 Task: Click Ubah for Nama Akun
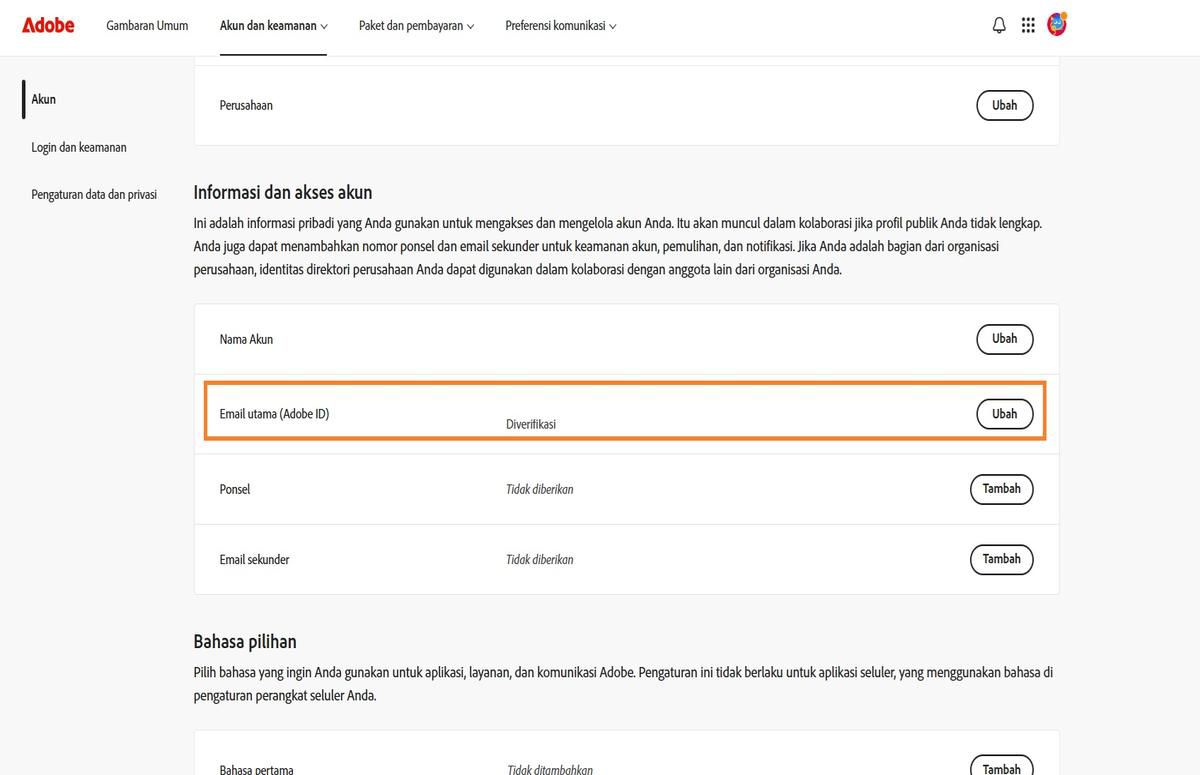[x=1004, y=339]
